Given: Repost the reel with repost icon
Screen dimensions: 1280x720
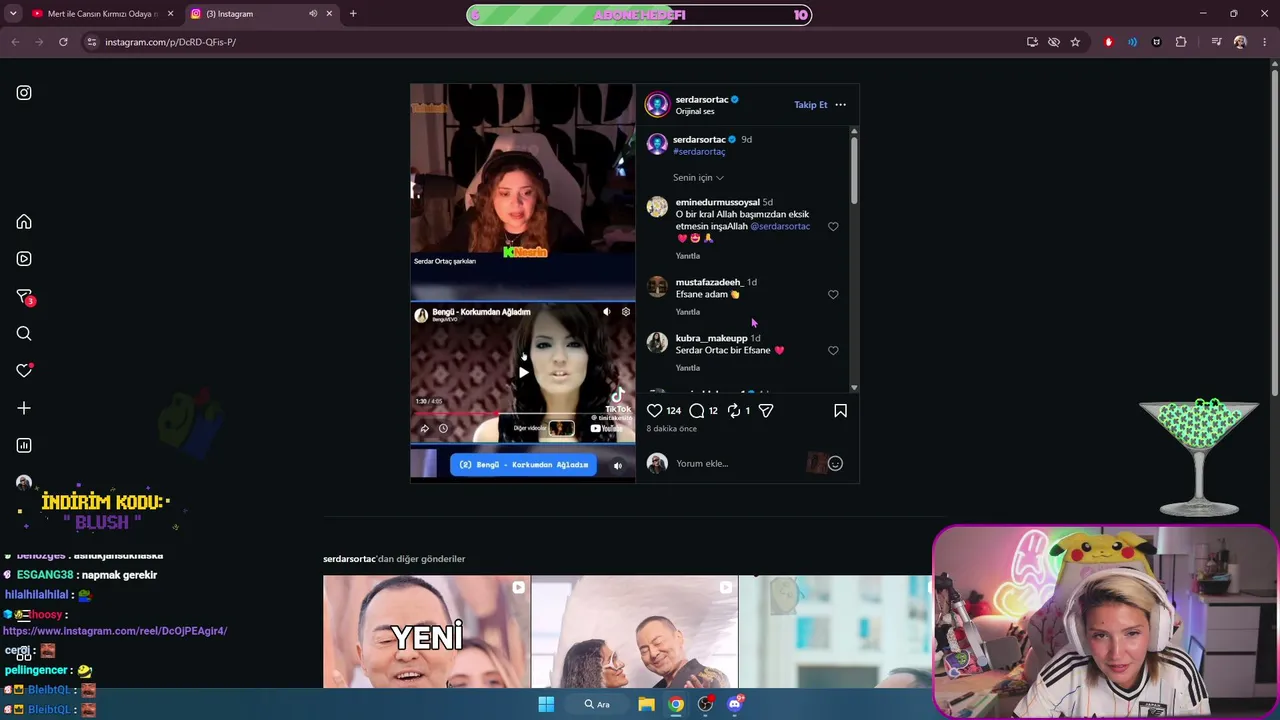Looking at the screenshot, I should point(734,411).
